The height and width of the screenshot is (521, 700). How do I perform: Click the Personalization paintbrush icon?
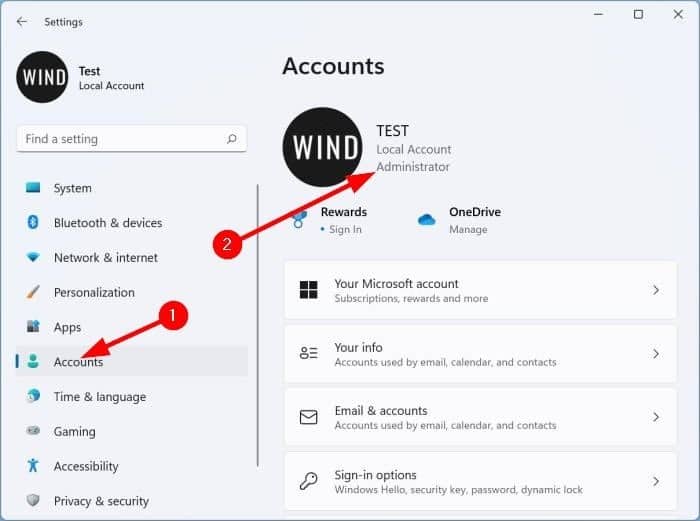click(33, 292)
